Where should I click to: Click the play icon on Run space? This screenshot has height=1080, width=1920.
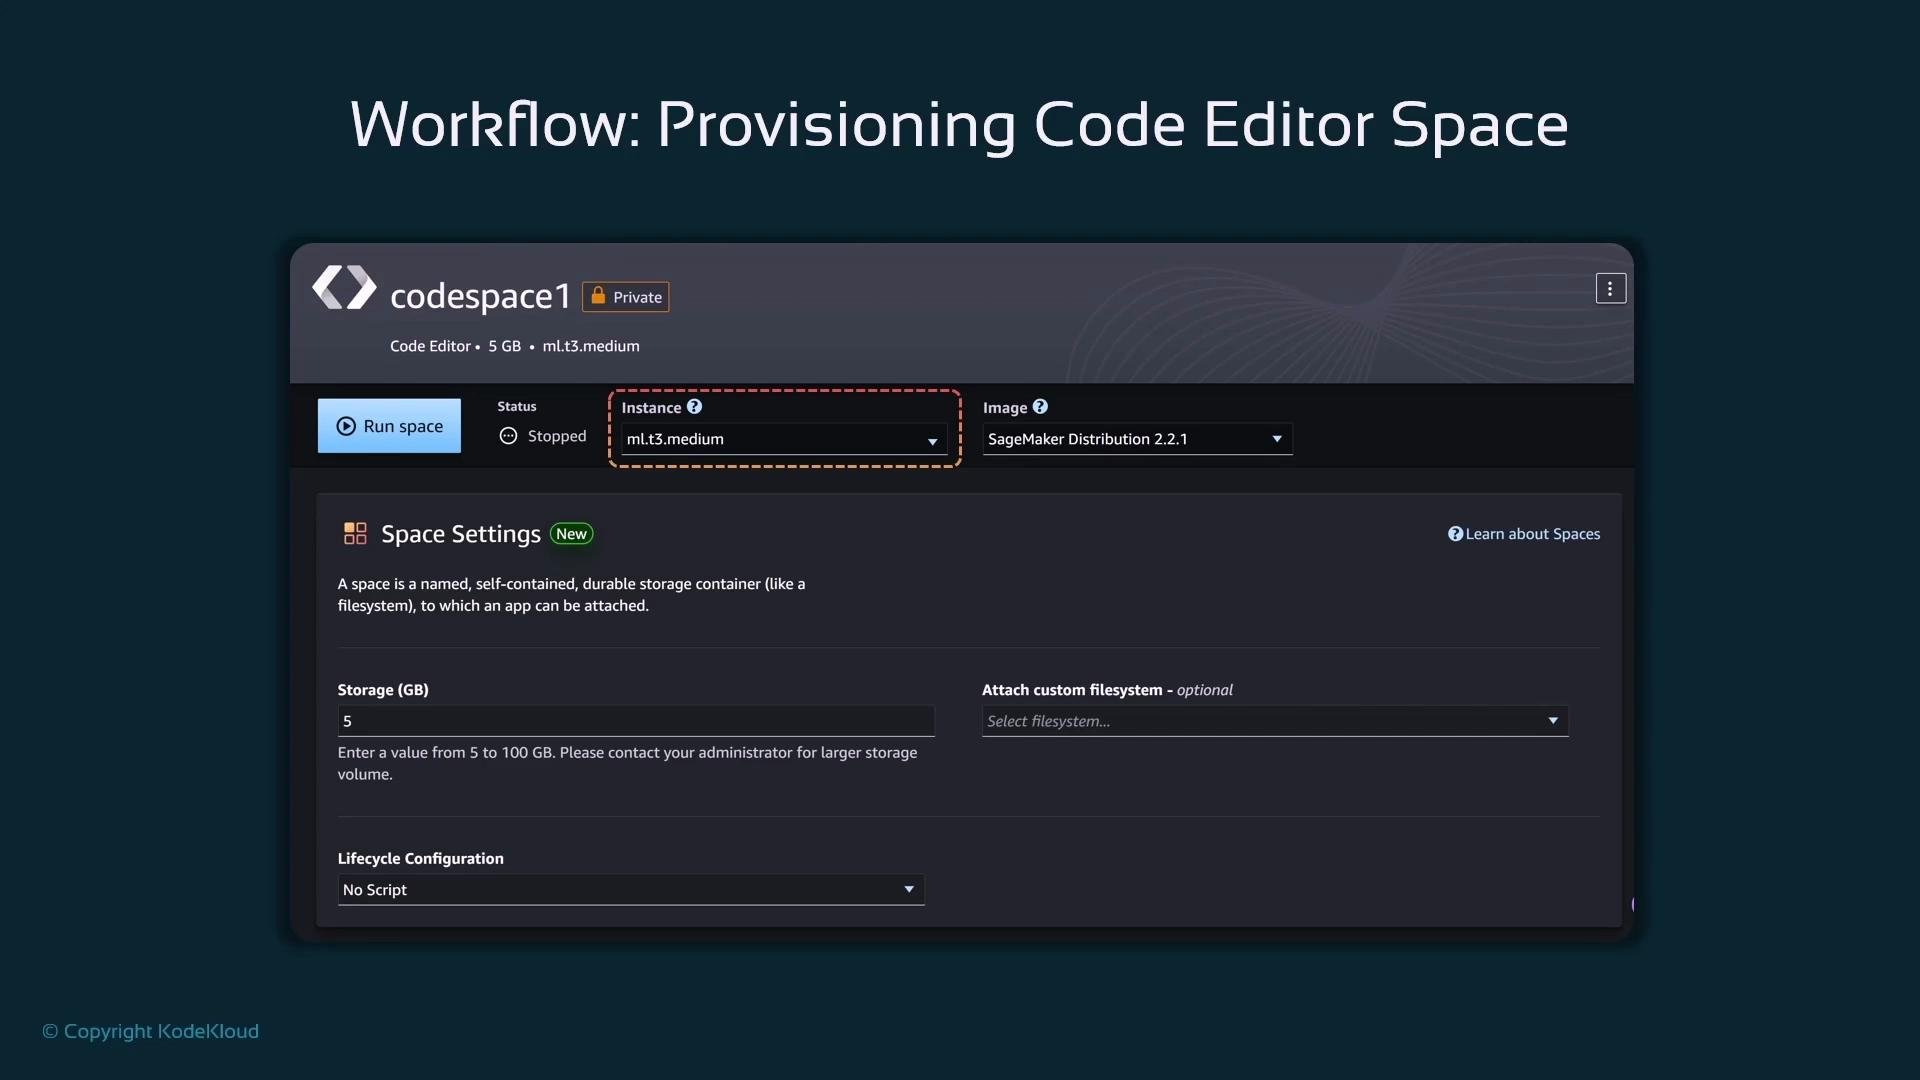(x=346, y=426)
